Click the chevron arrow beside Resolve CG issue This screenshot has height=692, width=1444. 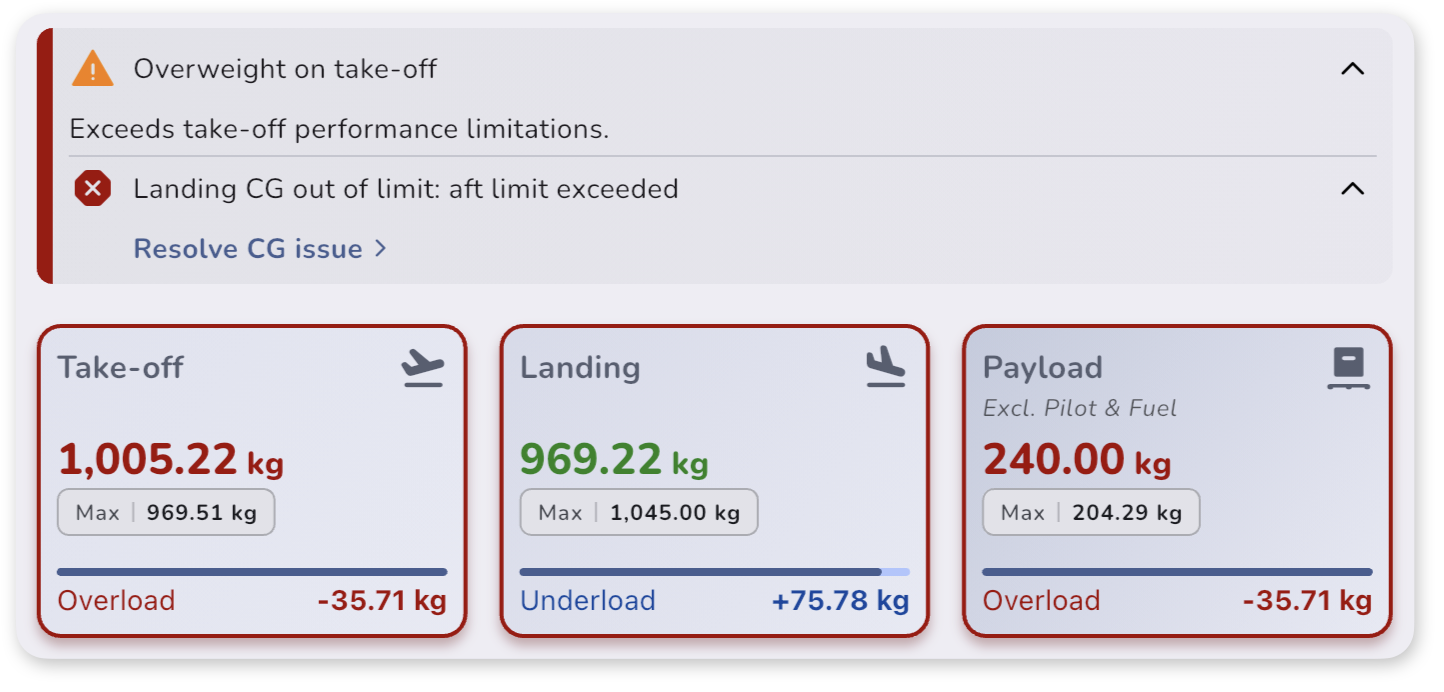(380, 248)
